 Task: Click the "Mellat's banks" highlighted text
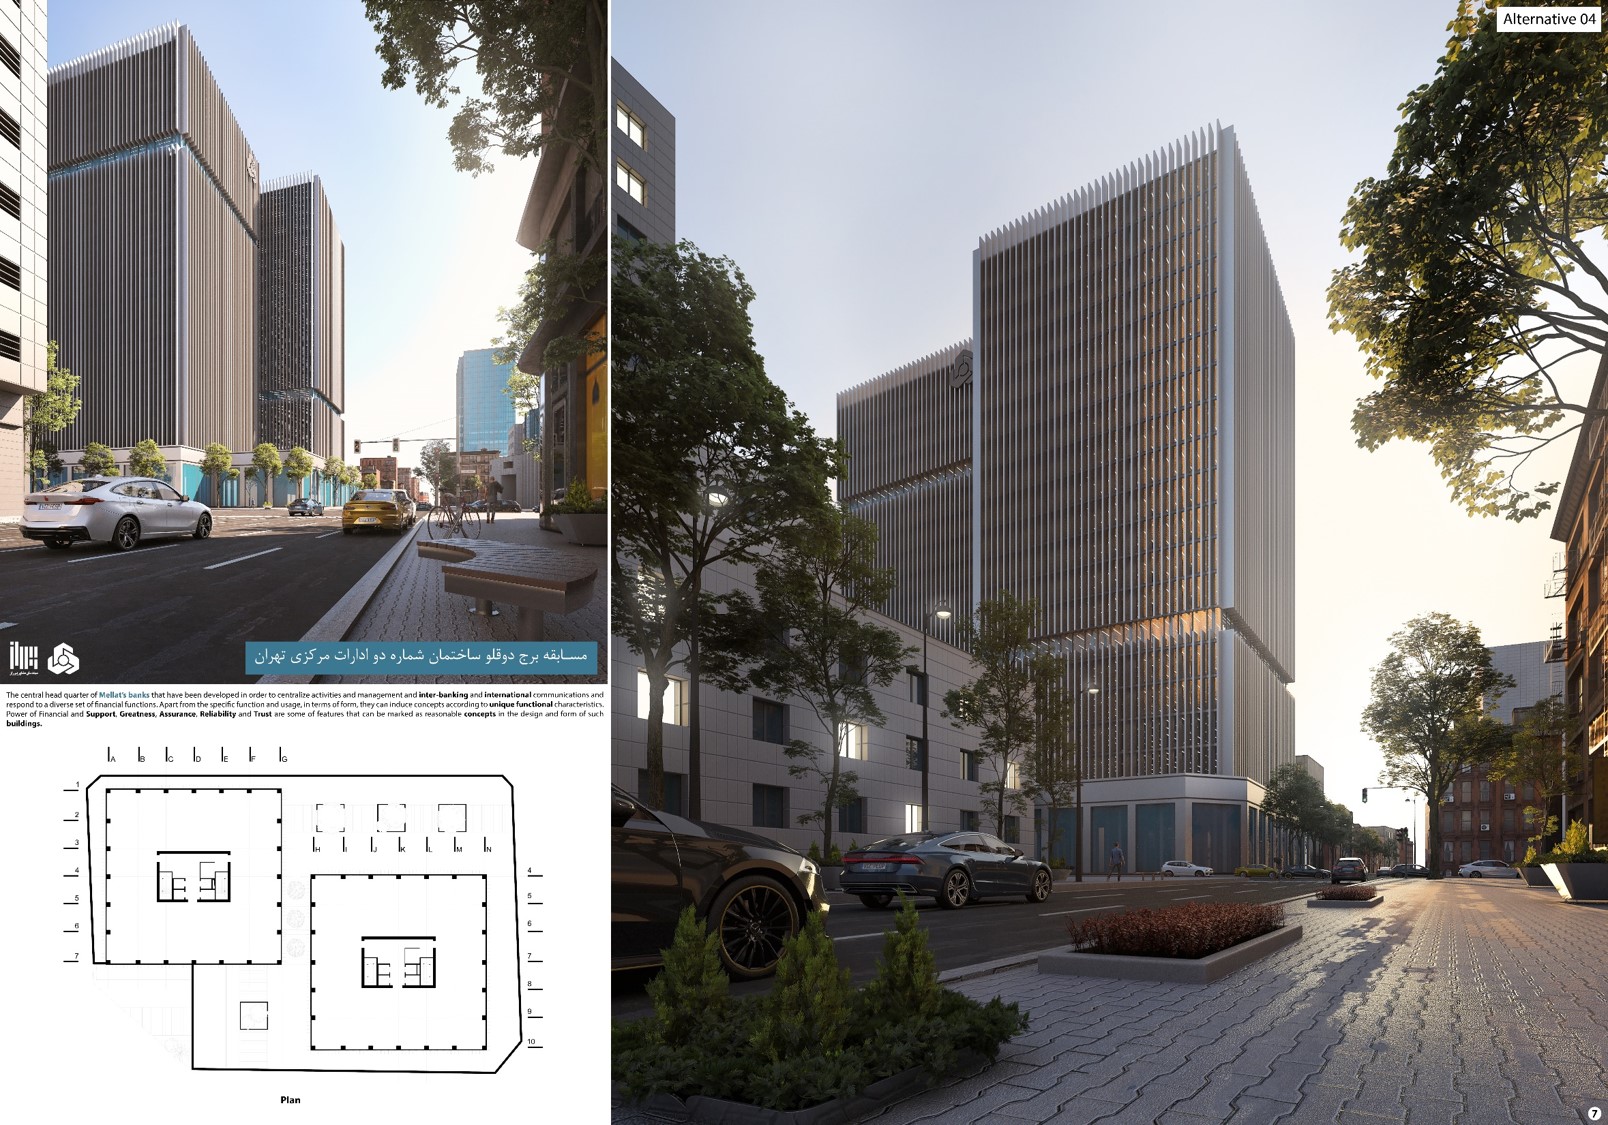[124, 695]
